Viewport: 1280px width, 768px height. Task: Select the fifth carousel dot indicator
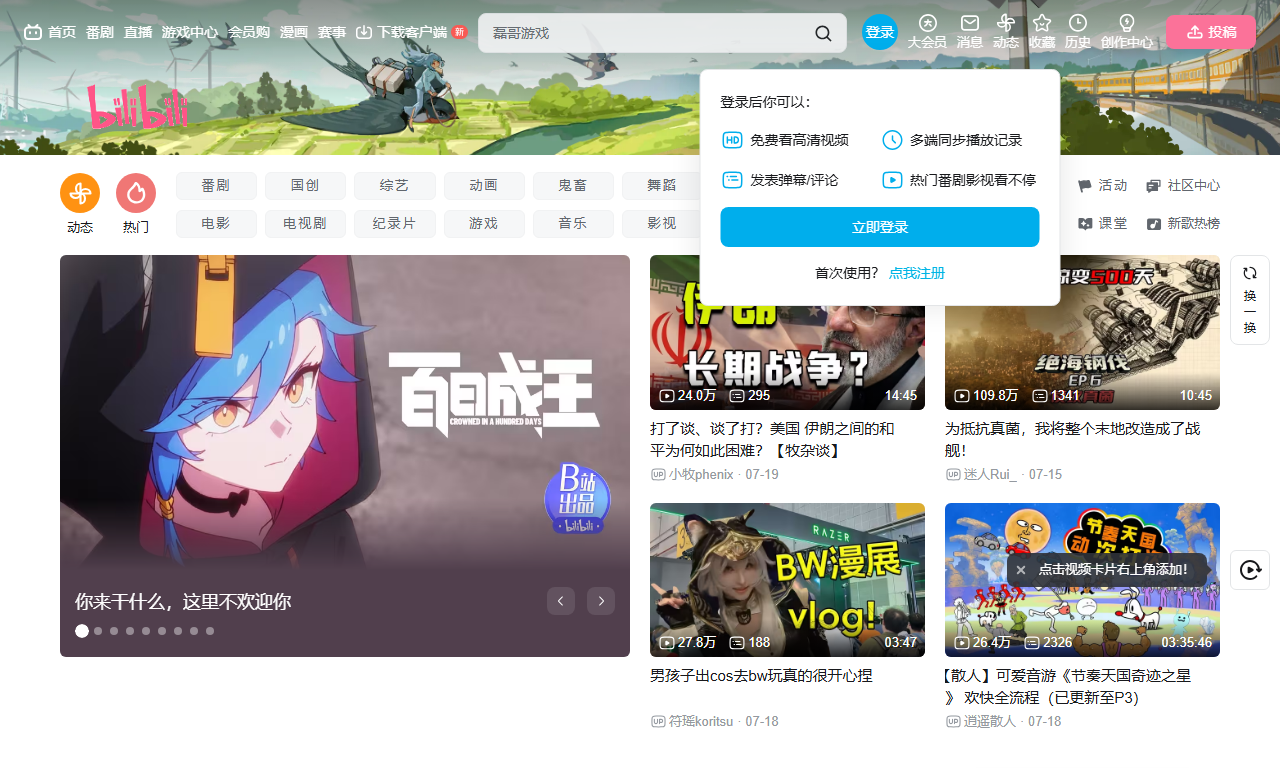(x=146, y=631)
